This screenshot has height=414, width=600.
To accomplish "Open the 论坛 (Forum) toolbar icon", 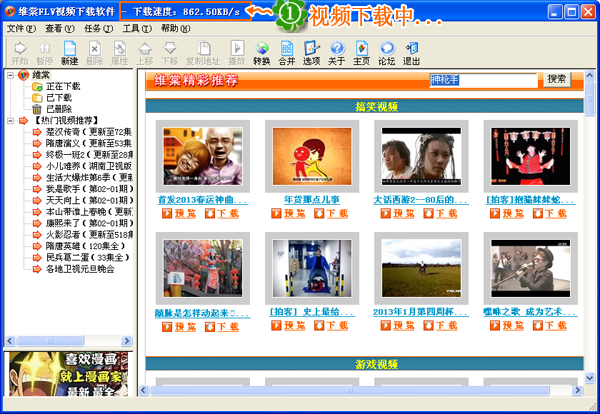I will 387,53.
